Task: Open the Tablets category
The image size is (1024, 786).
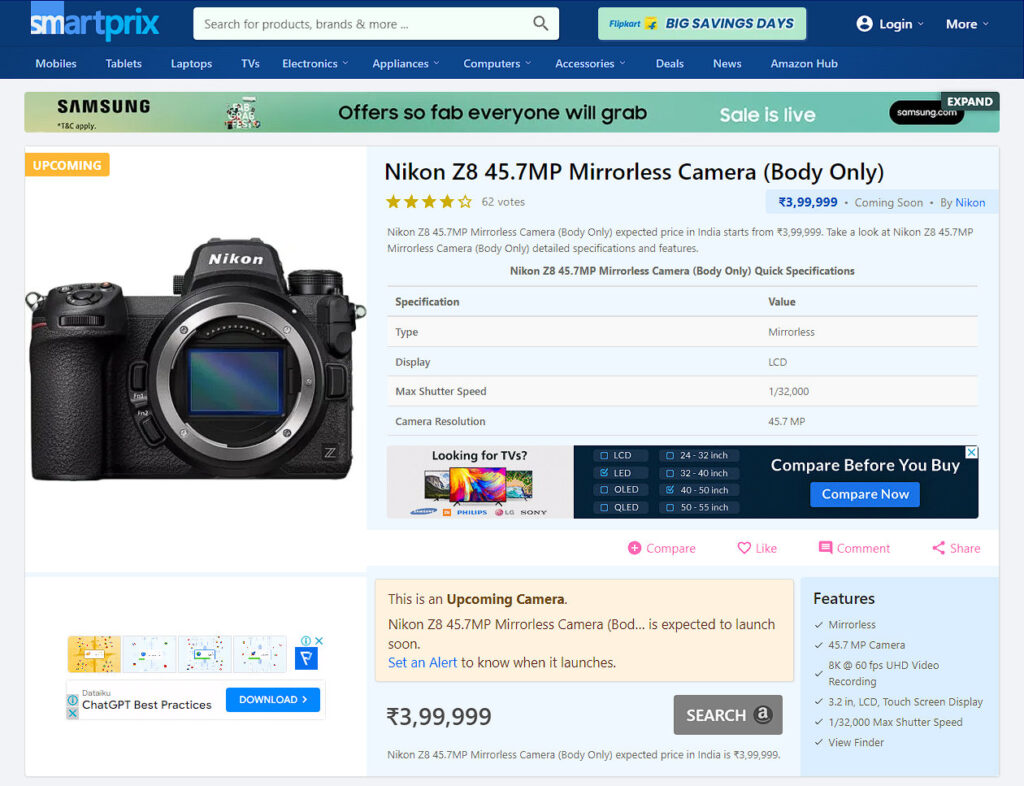Action: (123, 63)
